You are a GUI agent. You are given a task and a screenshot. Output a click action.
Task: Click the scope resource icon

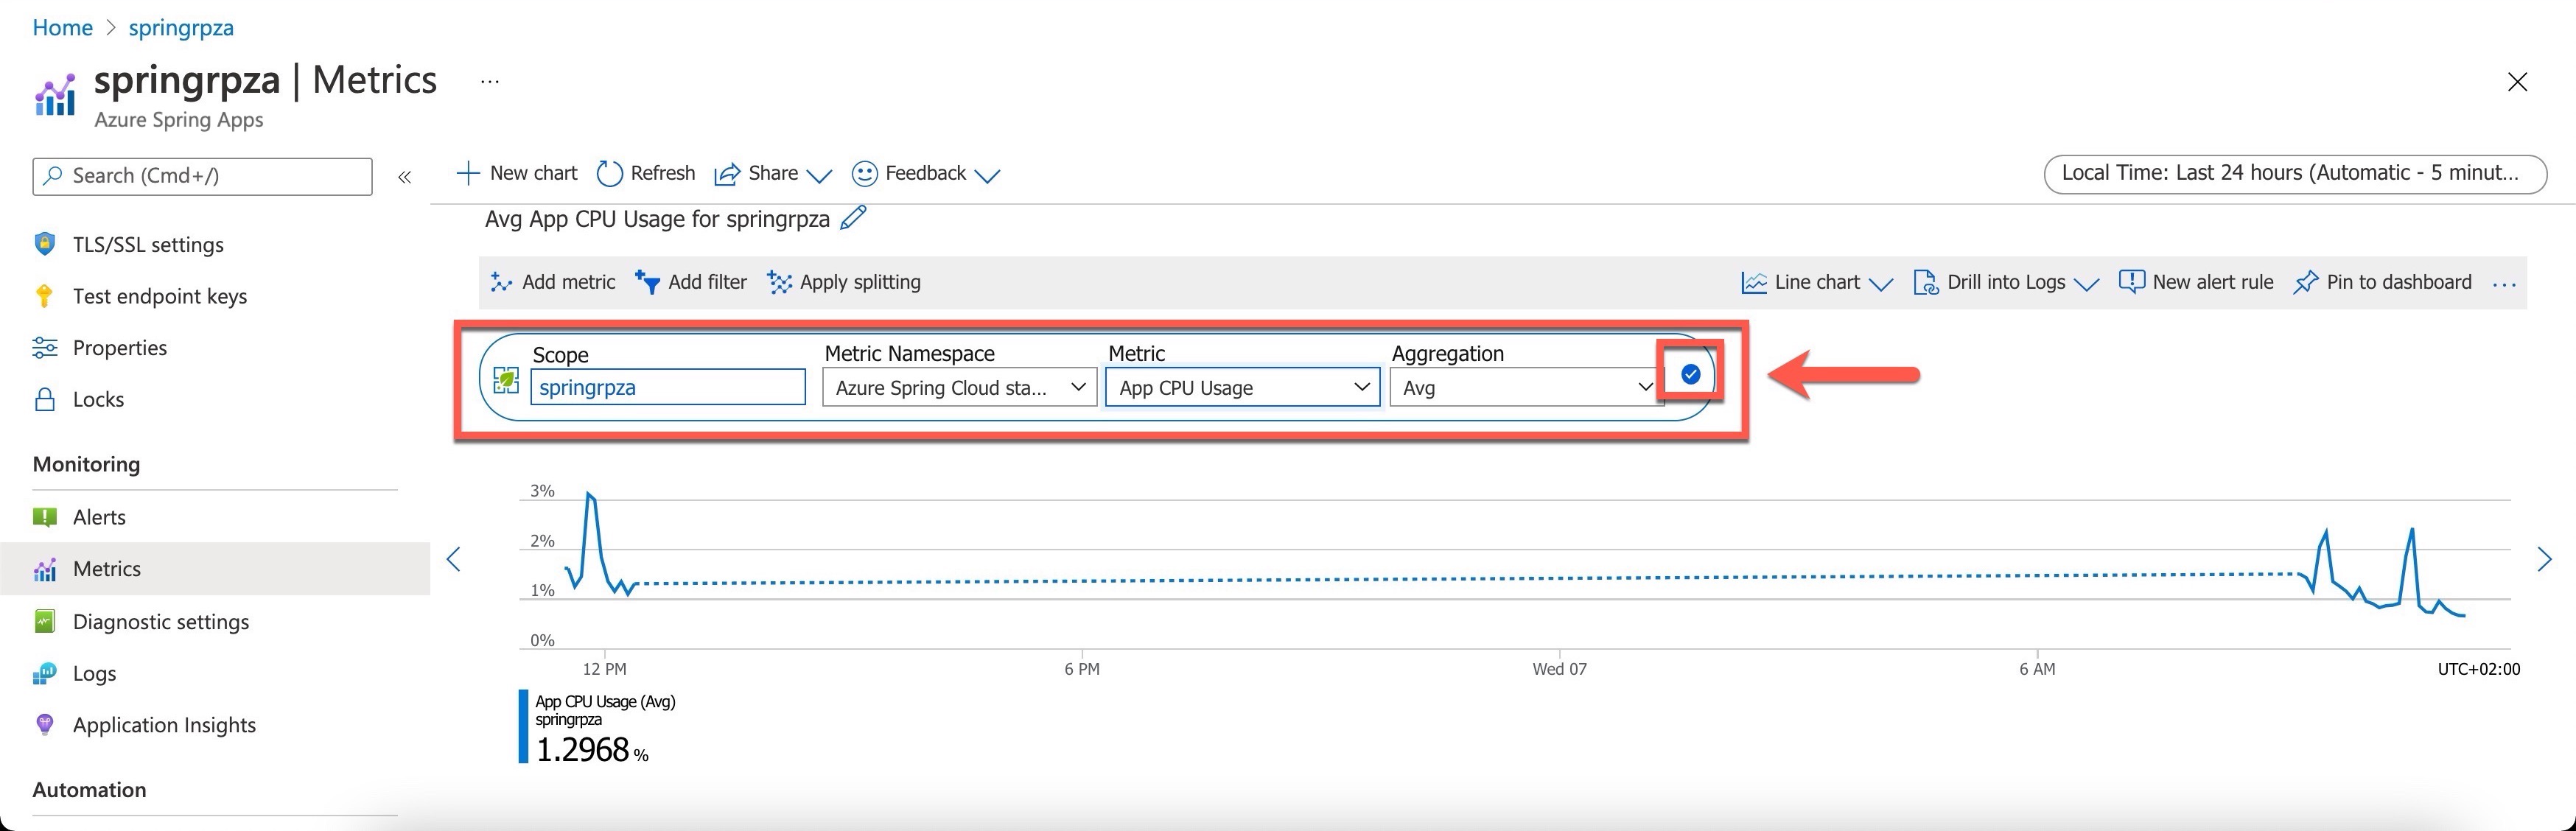[506, 380]
